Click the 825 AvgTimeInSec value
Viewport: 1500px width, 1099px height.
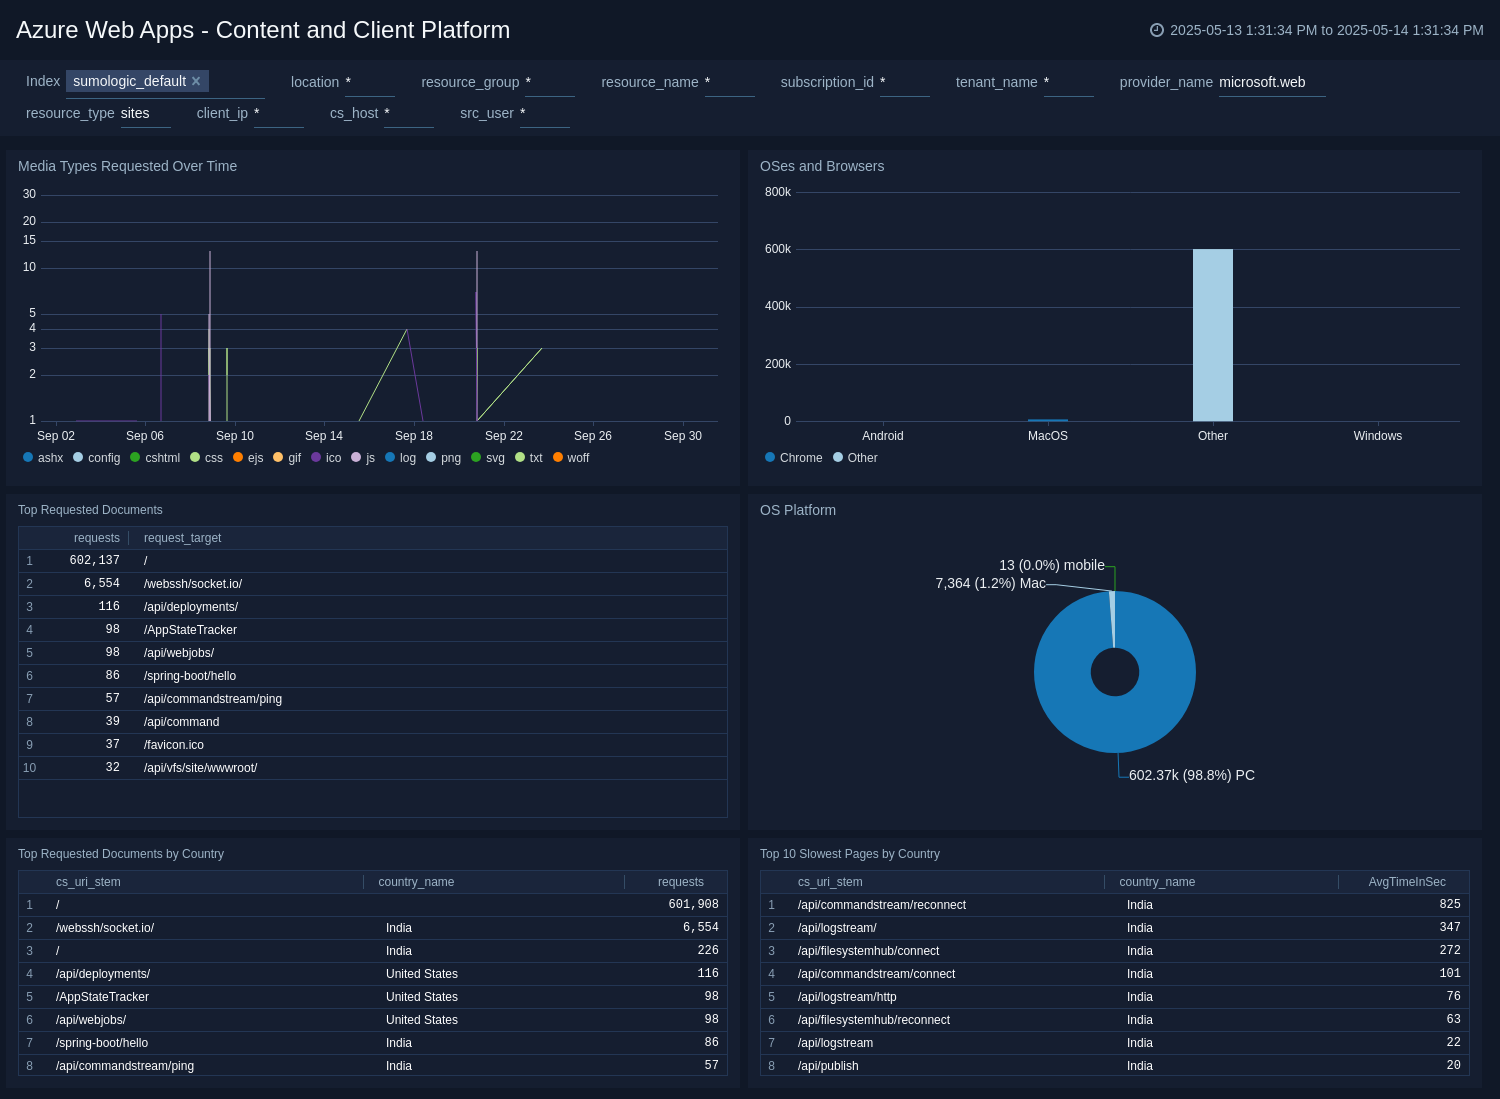tap(1450, 905)
